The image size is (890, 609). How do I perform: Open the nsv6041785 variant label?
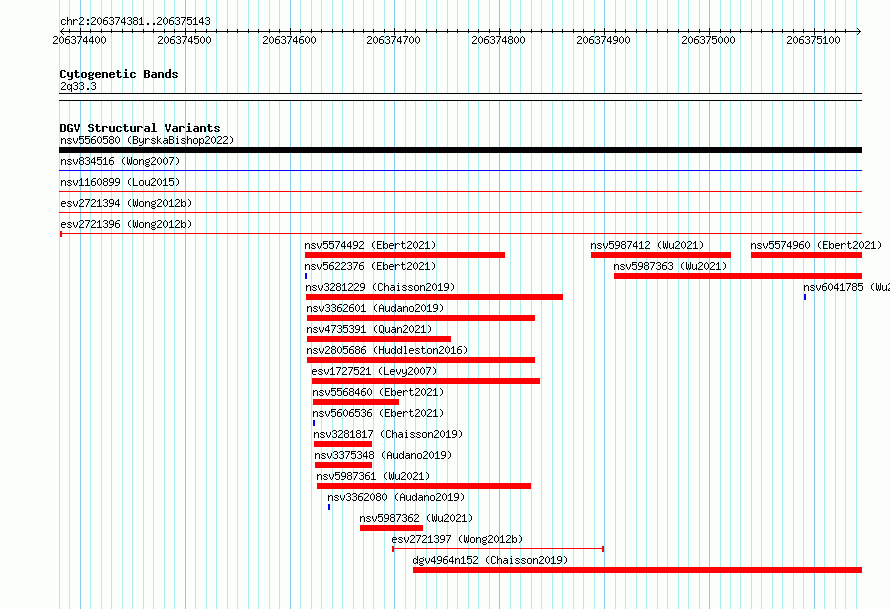click(x=846, y=287)
